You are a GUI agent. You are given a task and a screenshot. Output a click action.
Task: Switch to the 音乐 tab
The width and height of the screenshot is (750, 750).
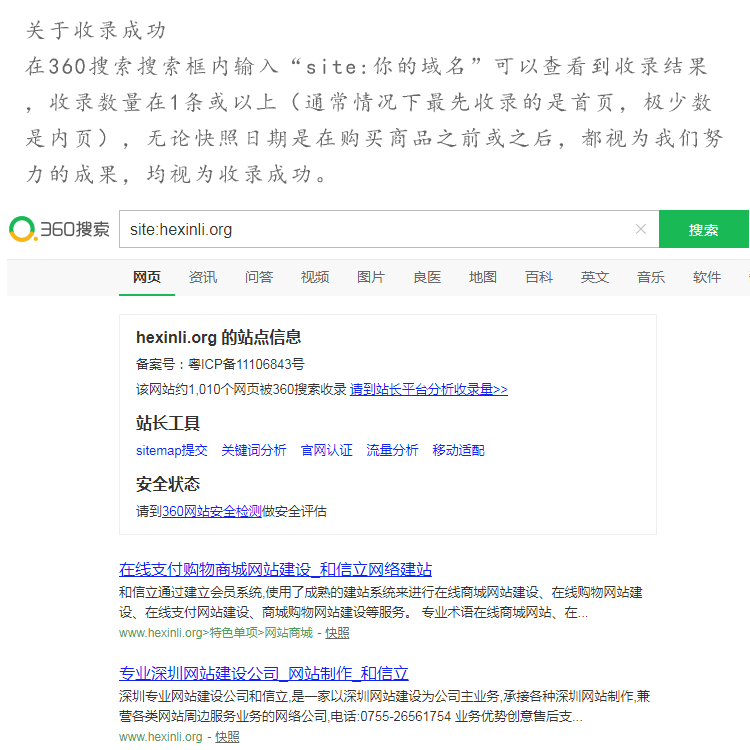pos(651,277)
